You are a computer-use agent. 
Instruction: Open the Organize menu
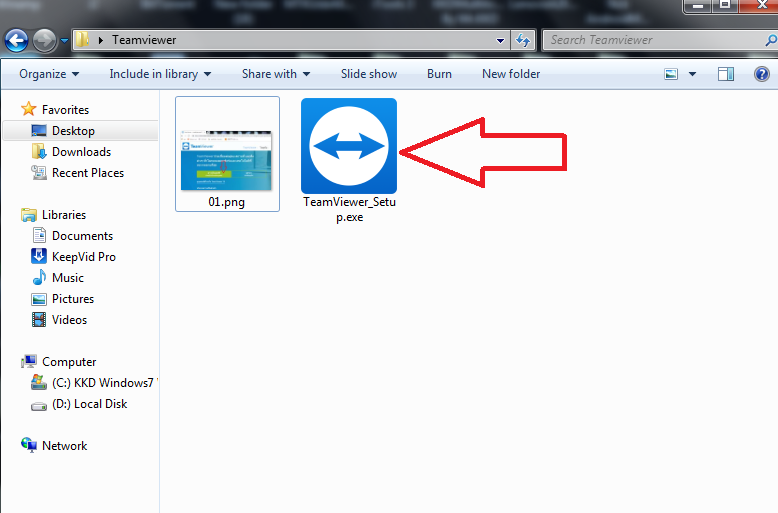tap(49, 74)
